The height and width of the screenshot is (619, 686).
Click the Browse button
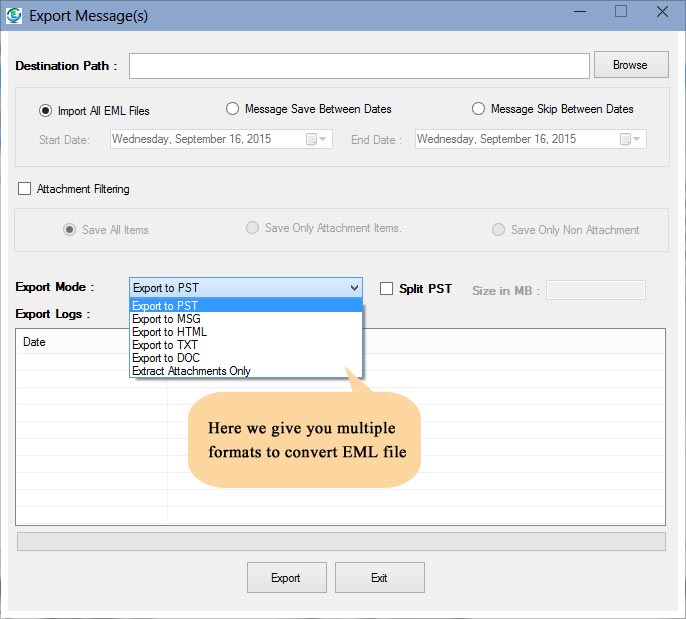point(630,65)
